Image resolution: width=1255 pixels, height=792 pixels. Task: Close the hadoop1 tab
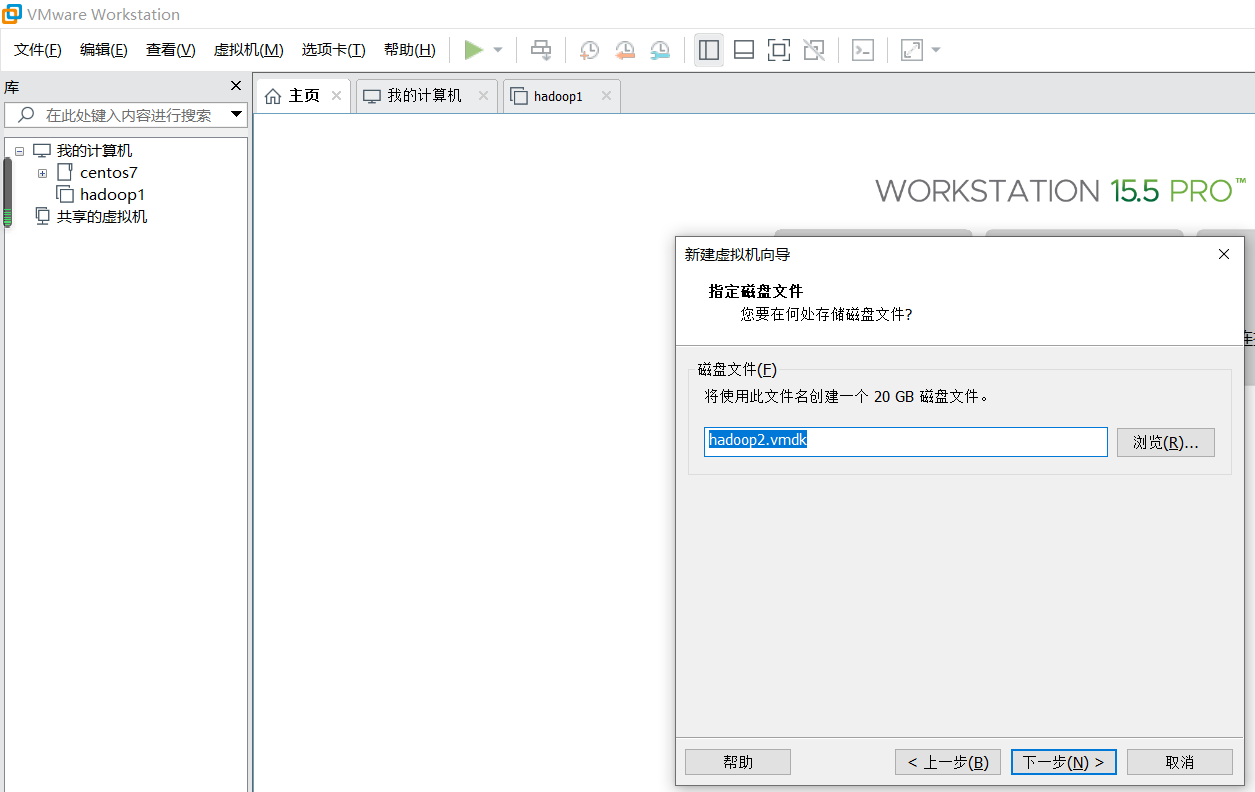click(x=606, y=96)
